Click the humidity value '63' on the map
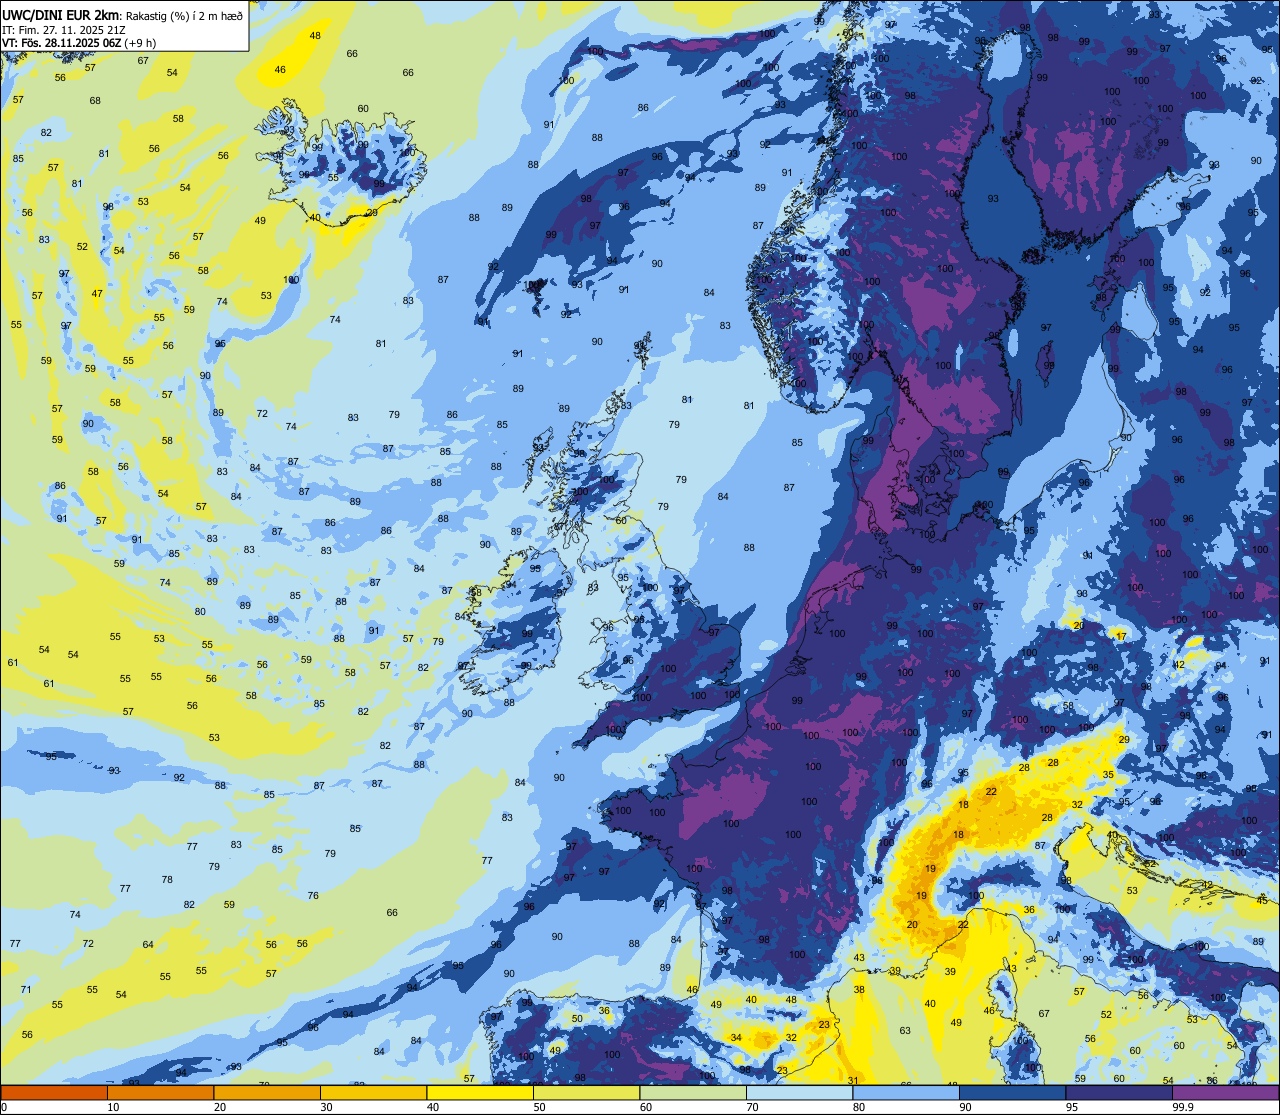This screenshot has width=1280, height=1115. [x=905, y=1030]
